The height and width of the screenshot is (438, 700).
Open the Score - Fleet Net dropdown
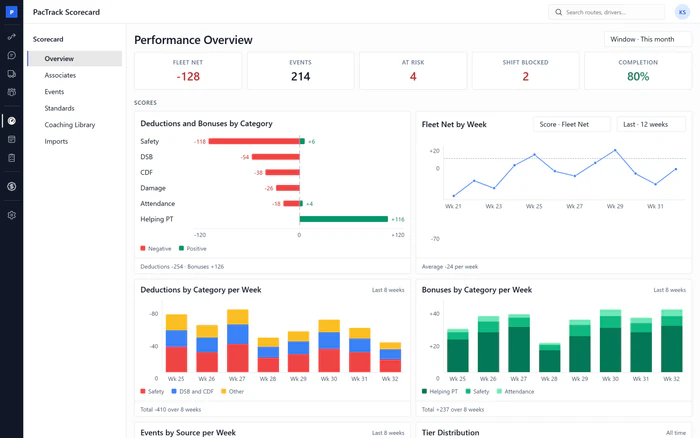(x=572, y=124)
